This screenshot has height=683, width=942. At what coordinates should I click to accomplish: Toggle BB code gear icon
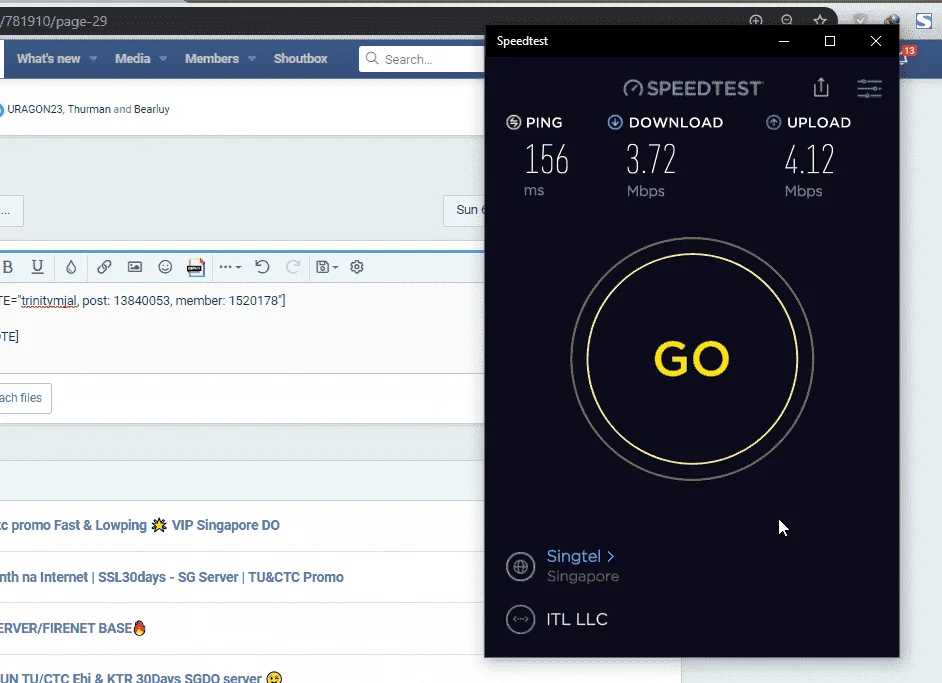click(357, 267)
